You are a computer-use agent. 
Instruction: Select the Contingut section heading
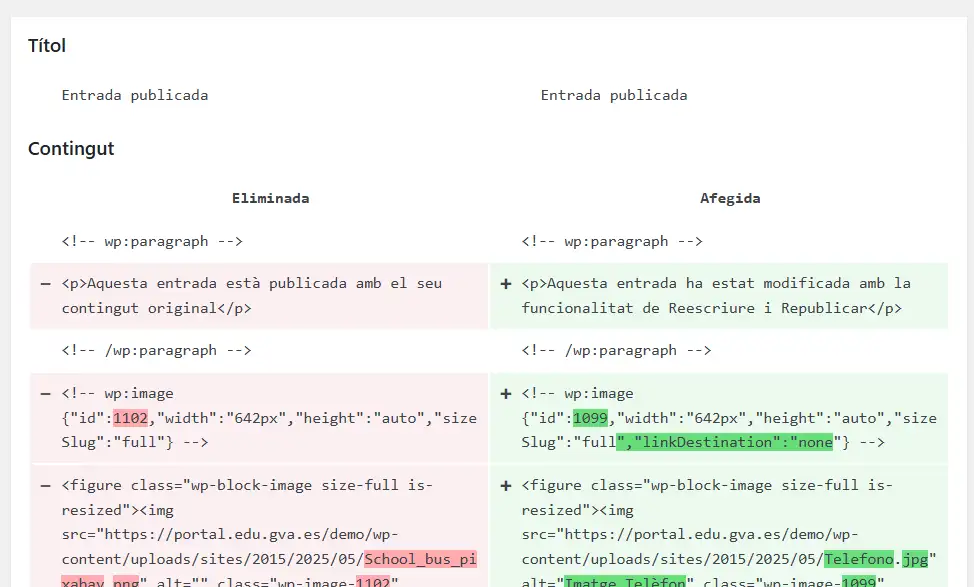coord(71,148)
